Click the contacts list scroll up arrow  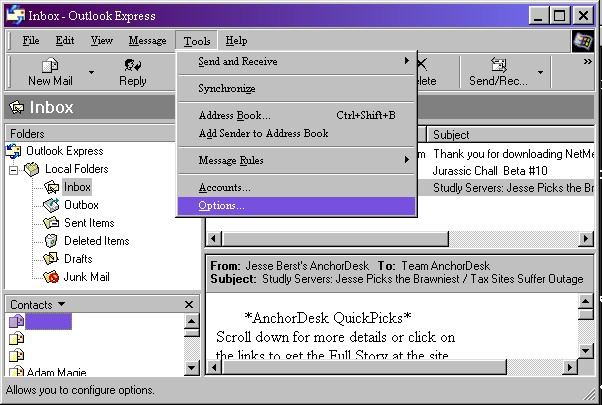(191, 321)
